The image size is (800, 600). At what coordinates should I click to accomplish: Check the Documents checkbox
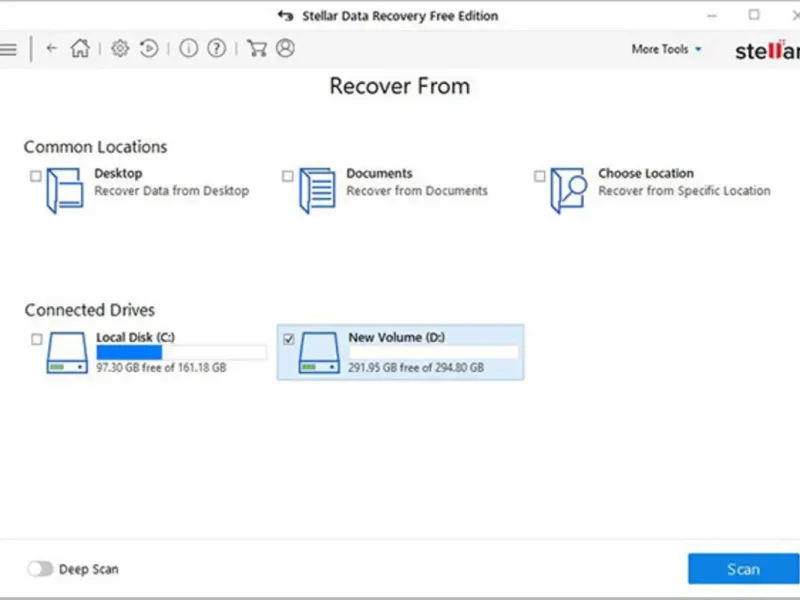(x=288, y=177)
